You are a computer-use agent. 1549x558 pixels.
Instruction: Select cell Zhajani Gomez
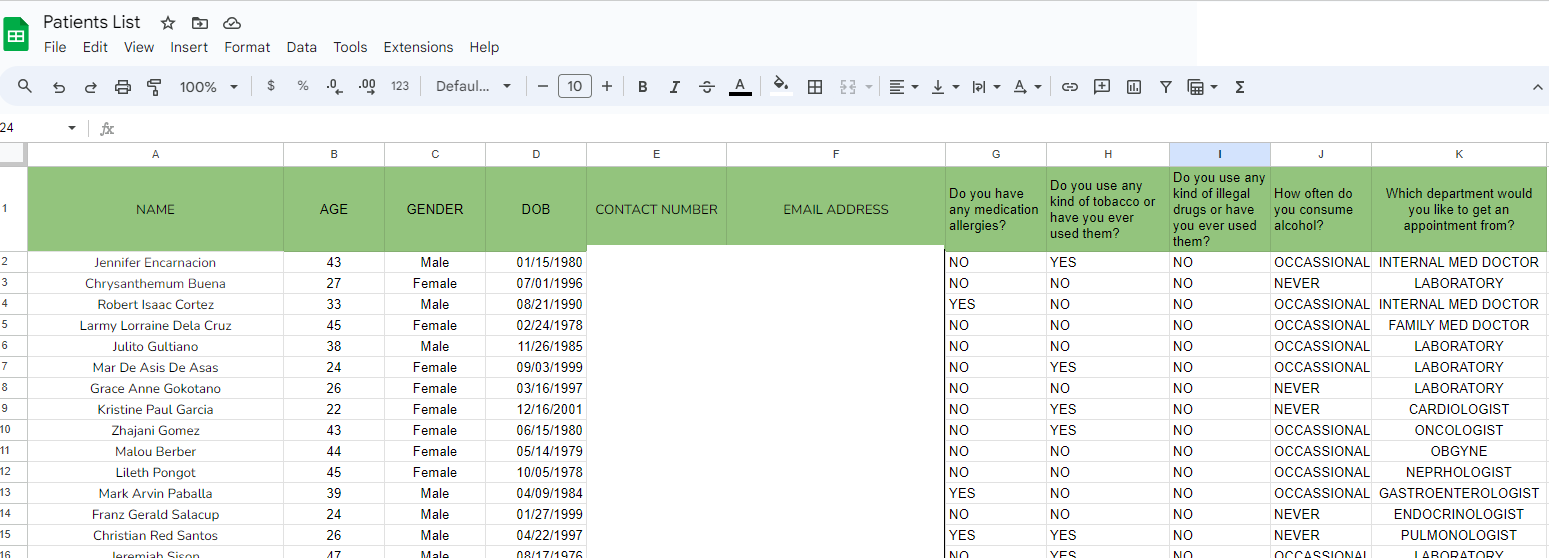(x=155, y=430)
